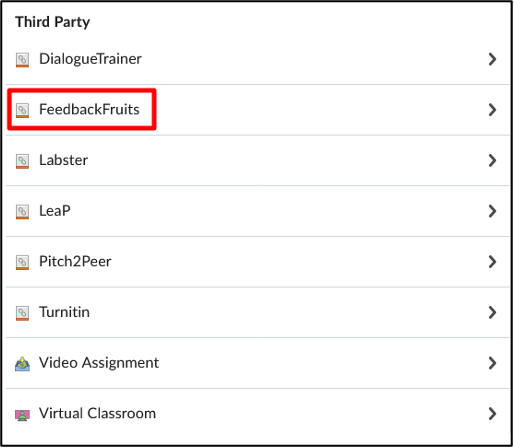Click the LeaP link icon

pyautogui.click(x=22, y=212)
